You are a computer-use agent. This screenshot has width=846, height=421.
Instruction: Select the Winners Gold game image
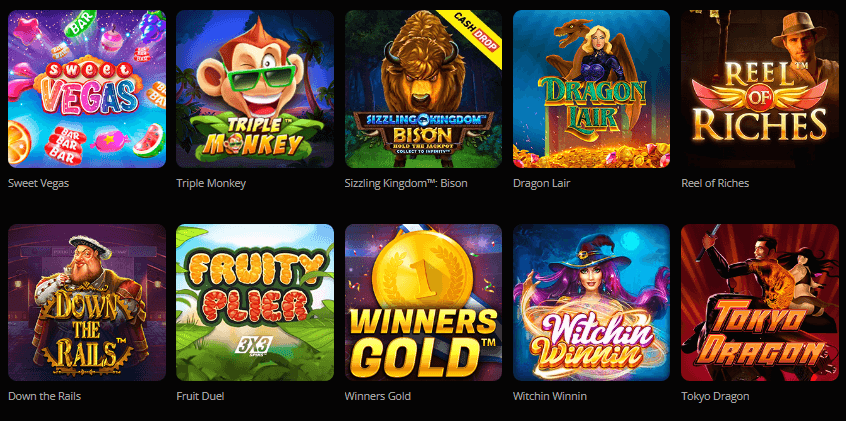tap(424, 303)
